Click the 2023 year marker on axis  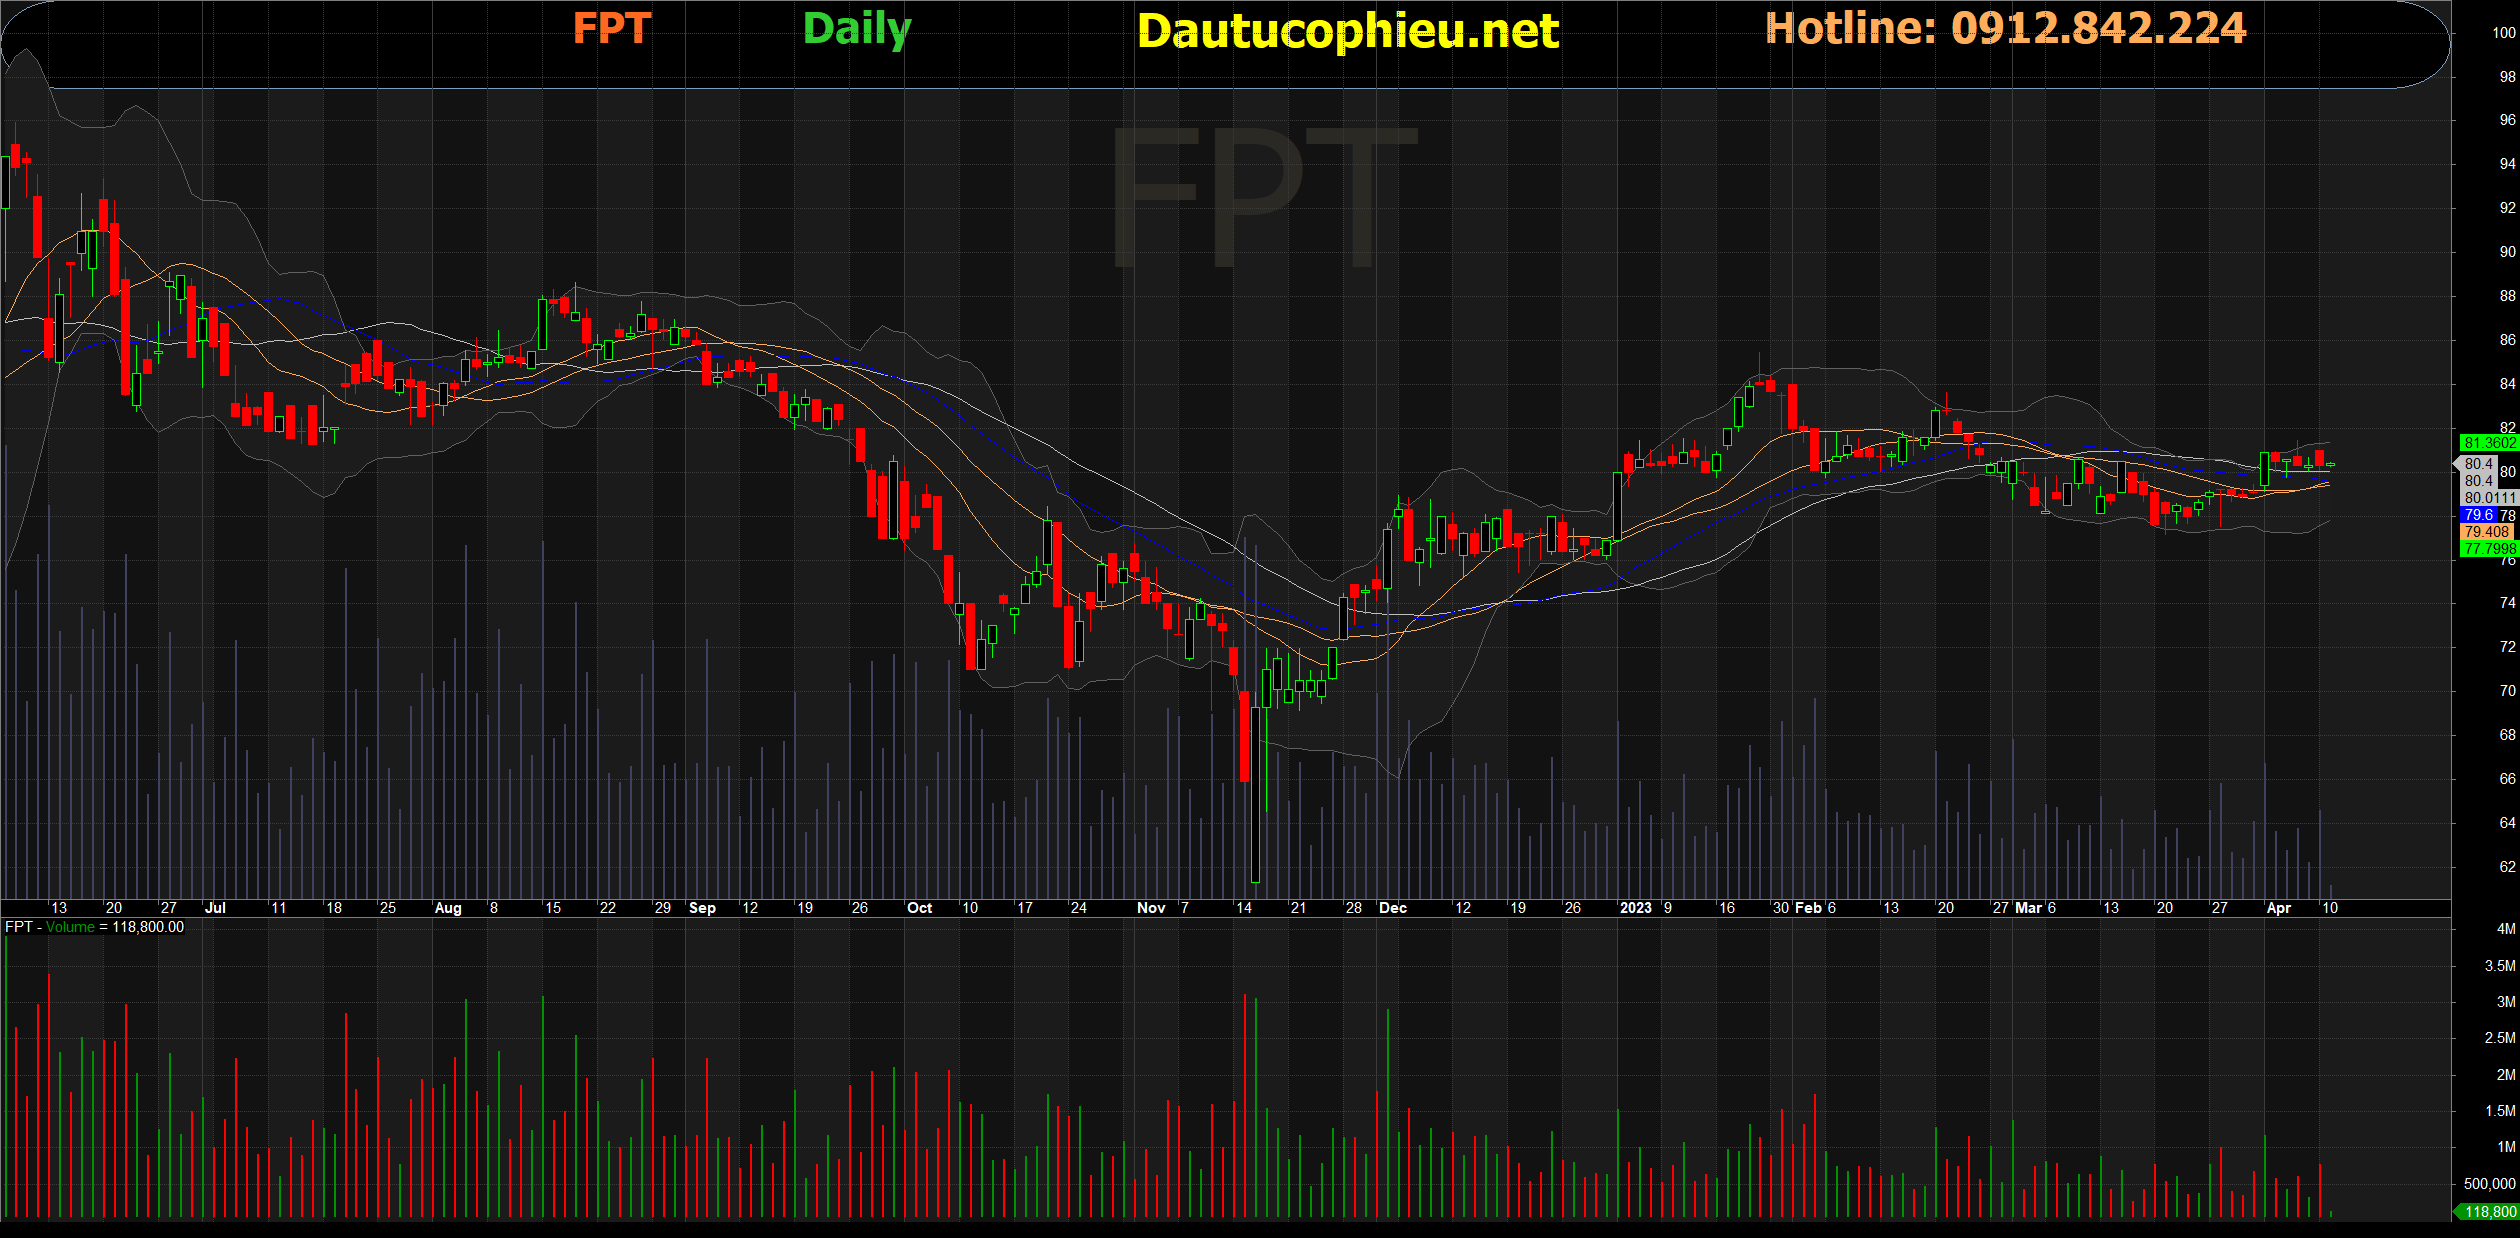(x=1635, y=908)
